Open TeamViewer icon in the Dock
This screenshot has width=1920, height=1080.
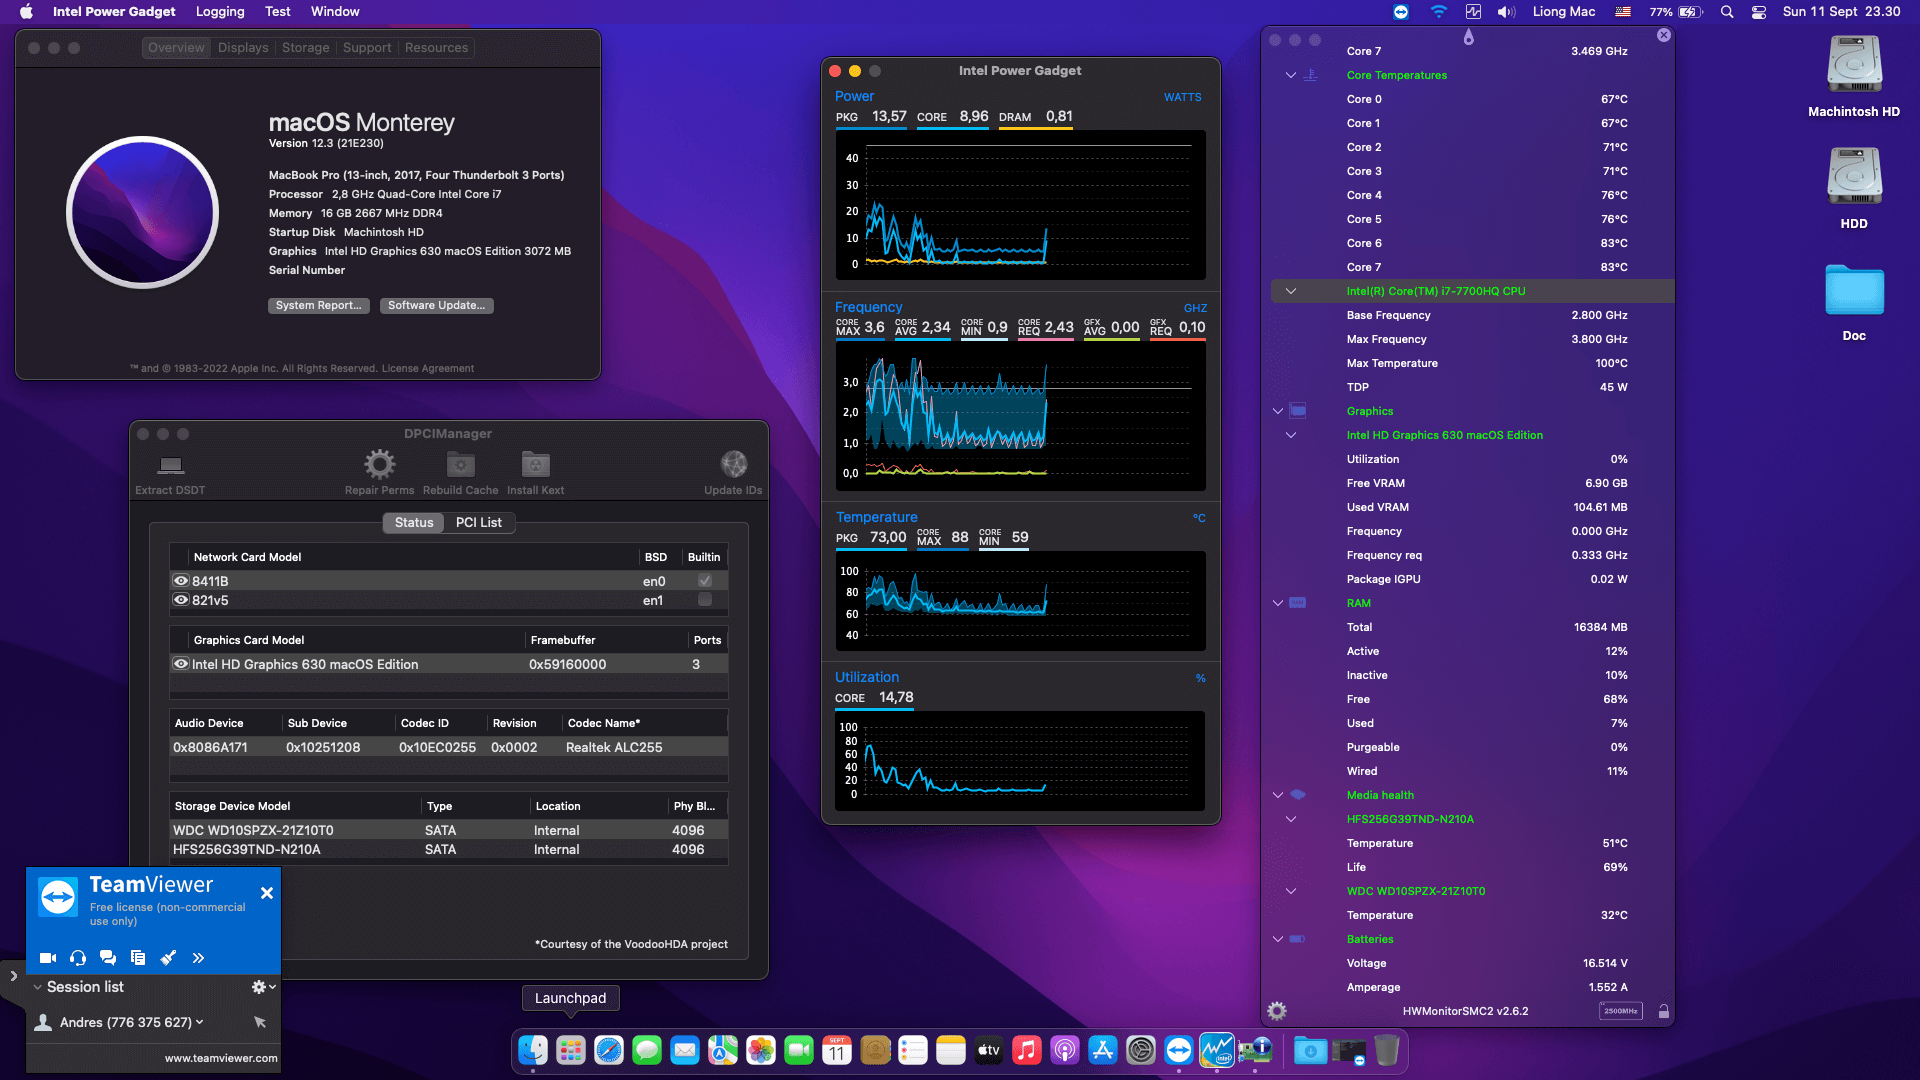[1179, 1050]
